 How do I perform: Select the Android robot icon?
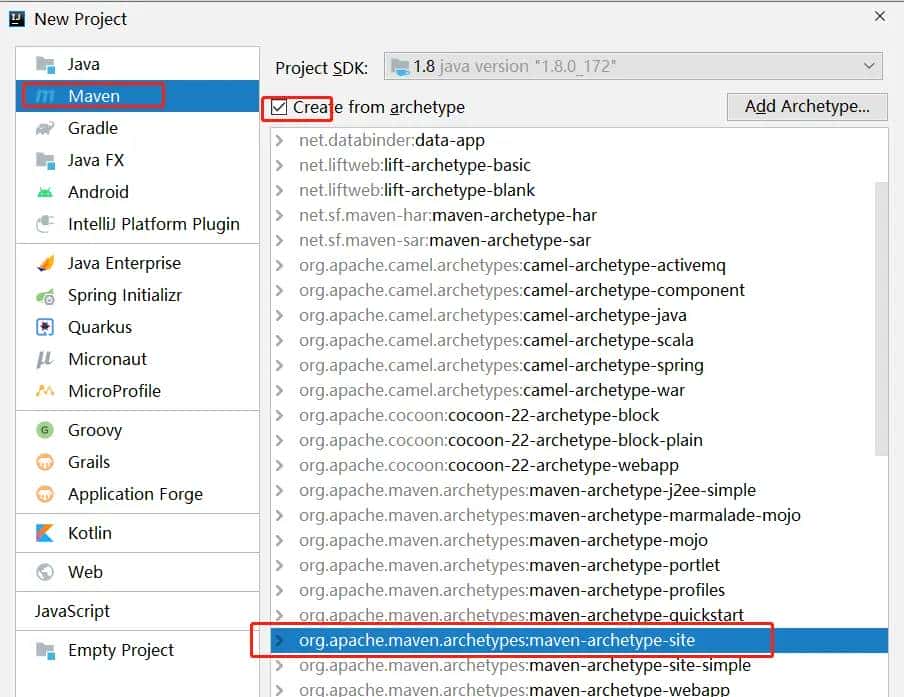(45, 192)
